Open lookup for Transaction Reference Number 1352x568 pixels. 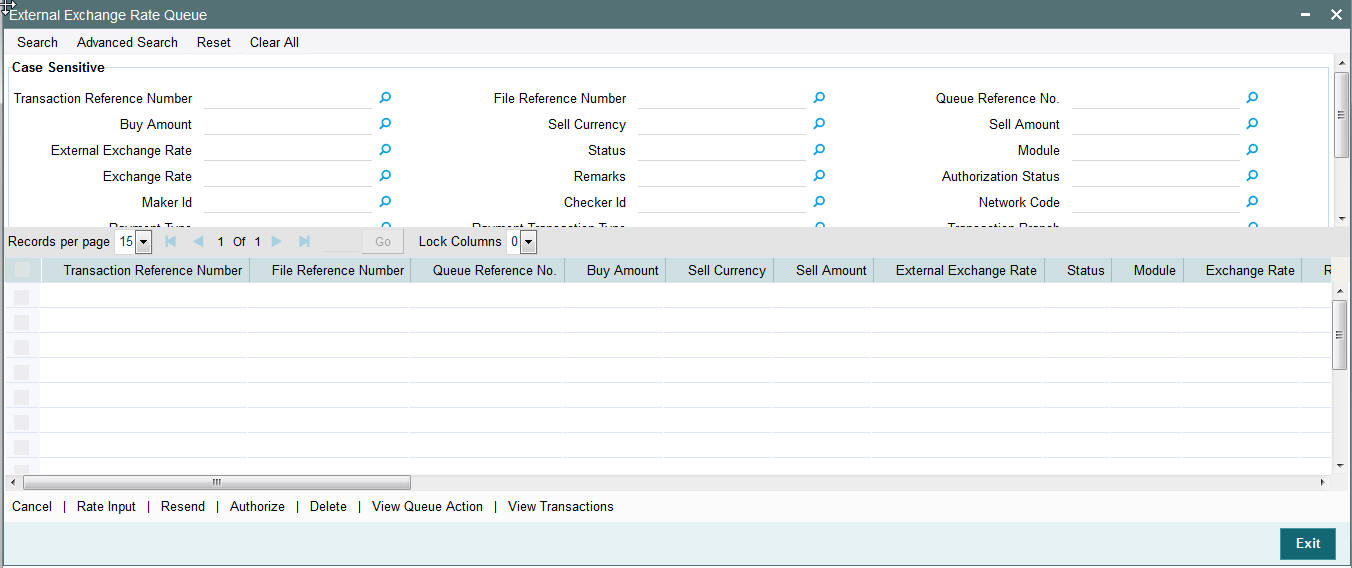pyautogui.click(x=385, y=98)
